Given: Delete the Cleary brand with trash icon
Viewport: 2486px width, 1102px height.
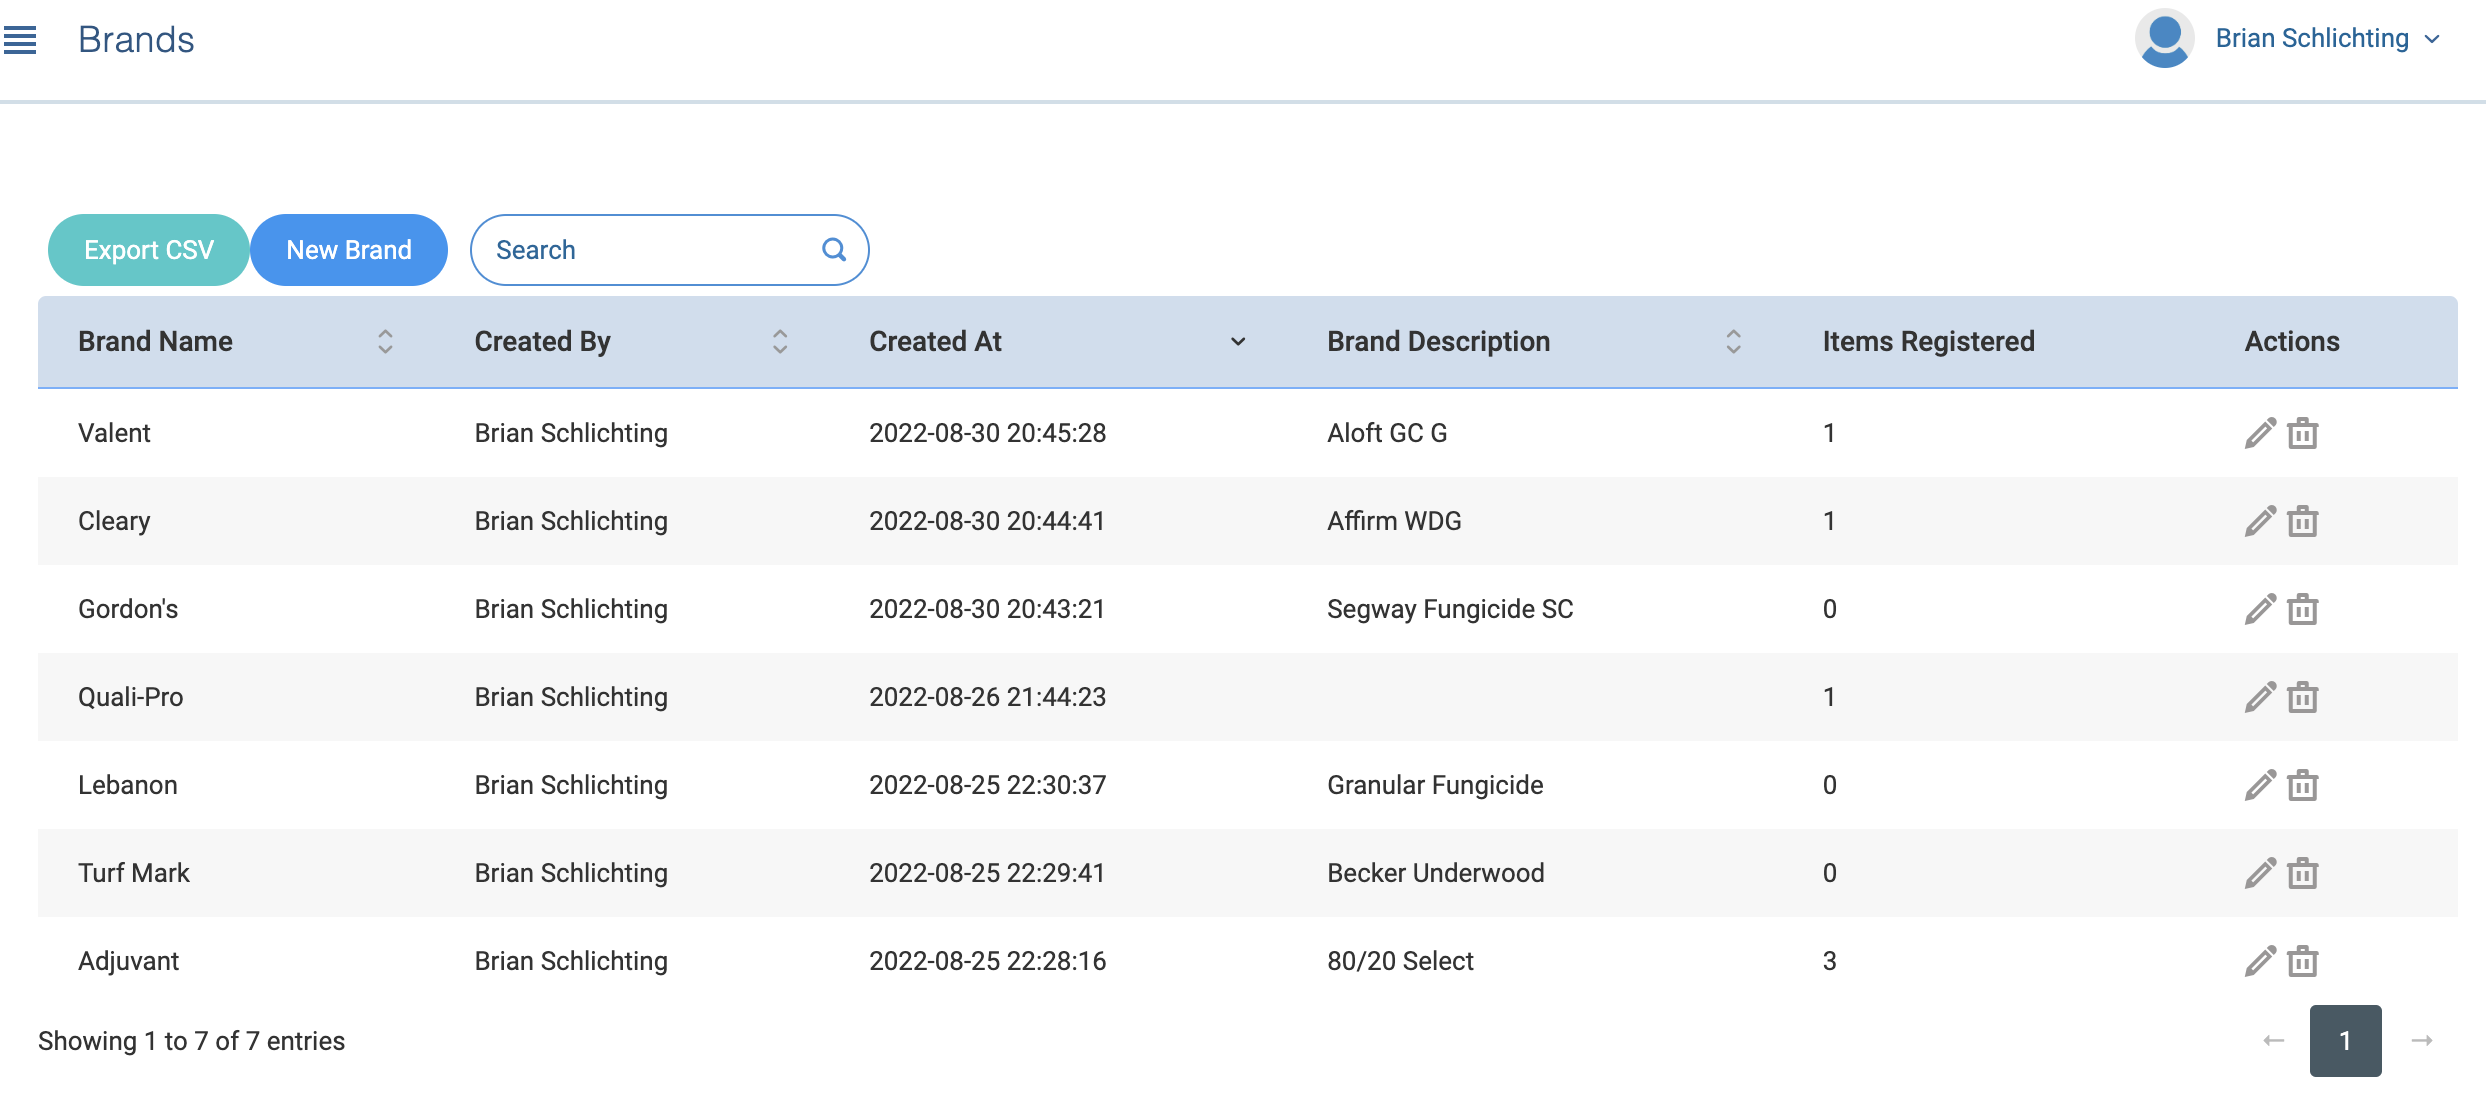Looking at the screenshot, I should tap(2302, 521).
